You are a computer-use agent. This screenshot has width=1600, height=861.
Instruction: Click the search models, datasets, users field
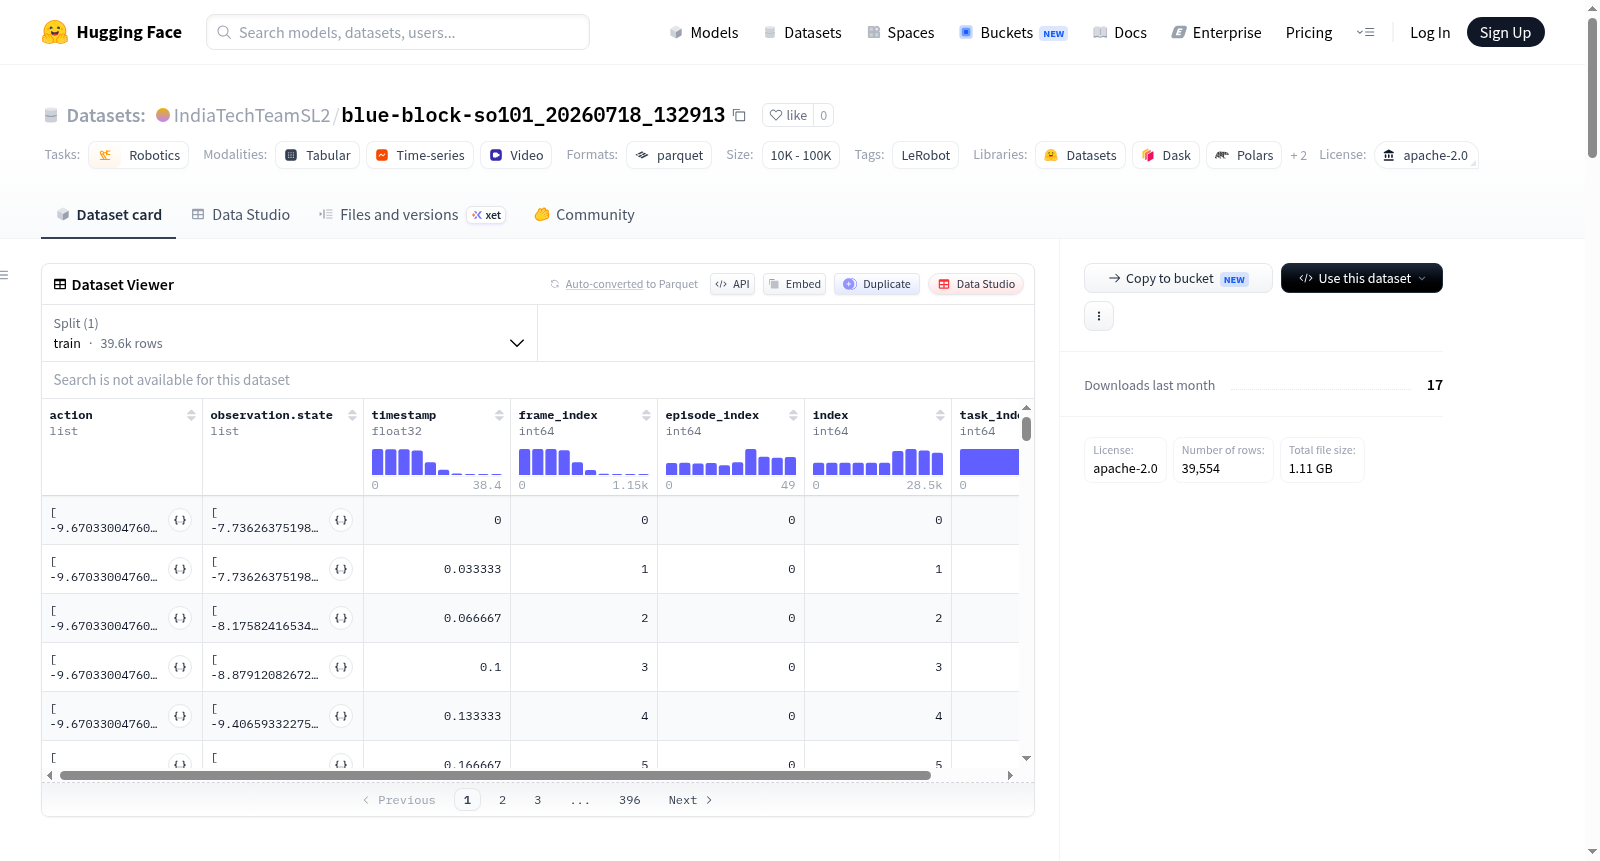coord(398,32)
